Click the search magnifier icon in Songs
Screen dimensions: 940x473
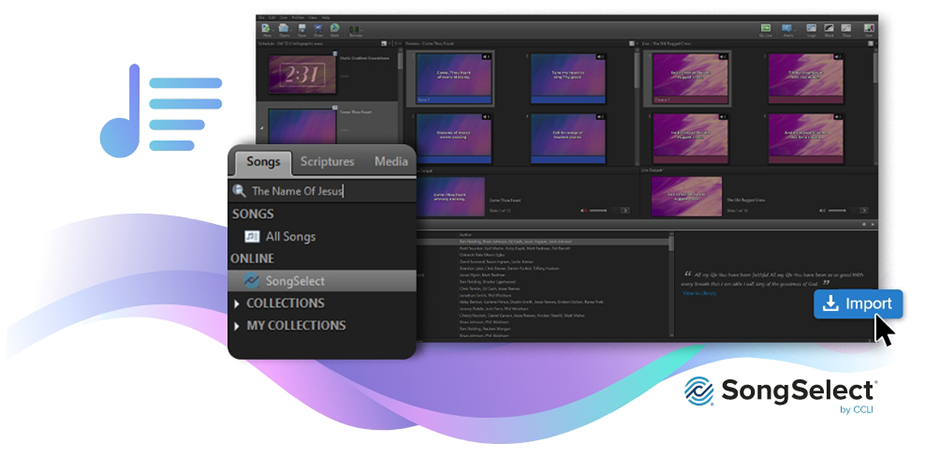click(239, 191)
